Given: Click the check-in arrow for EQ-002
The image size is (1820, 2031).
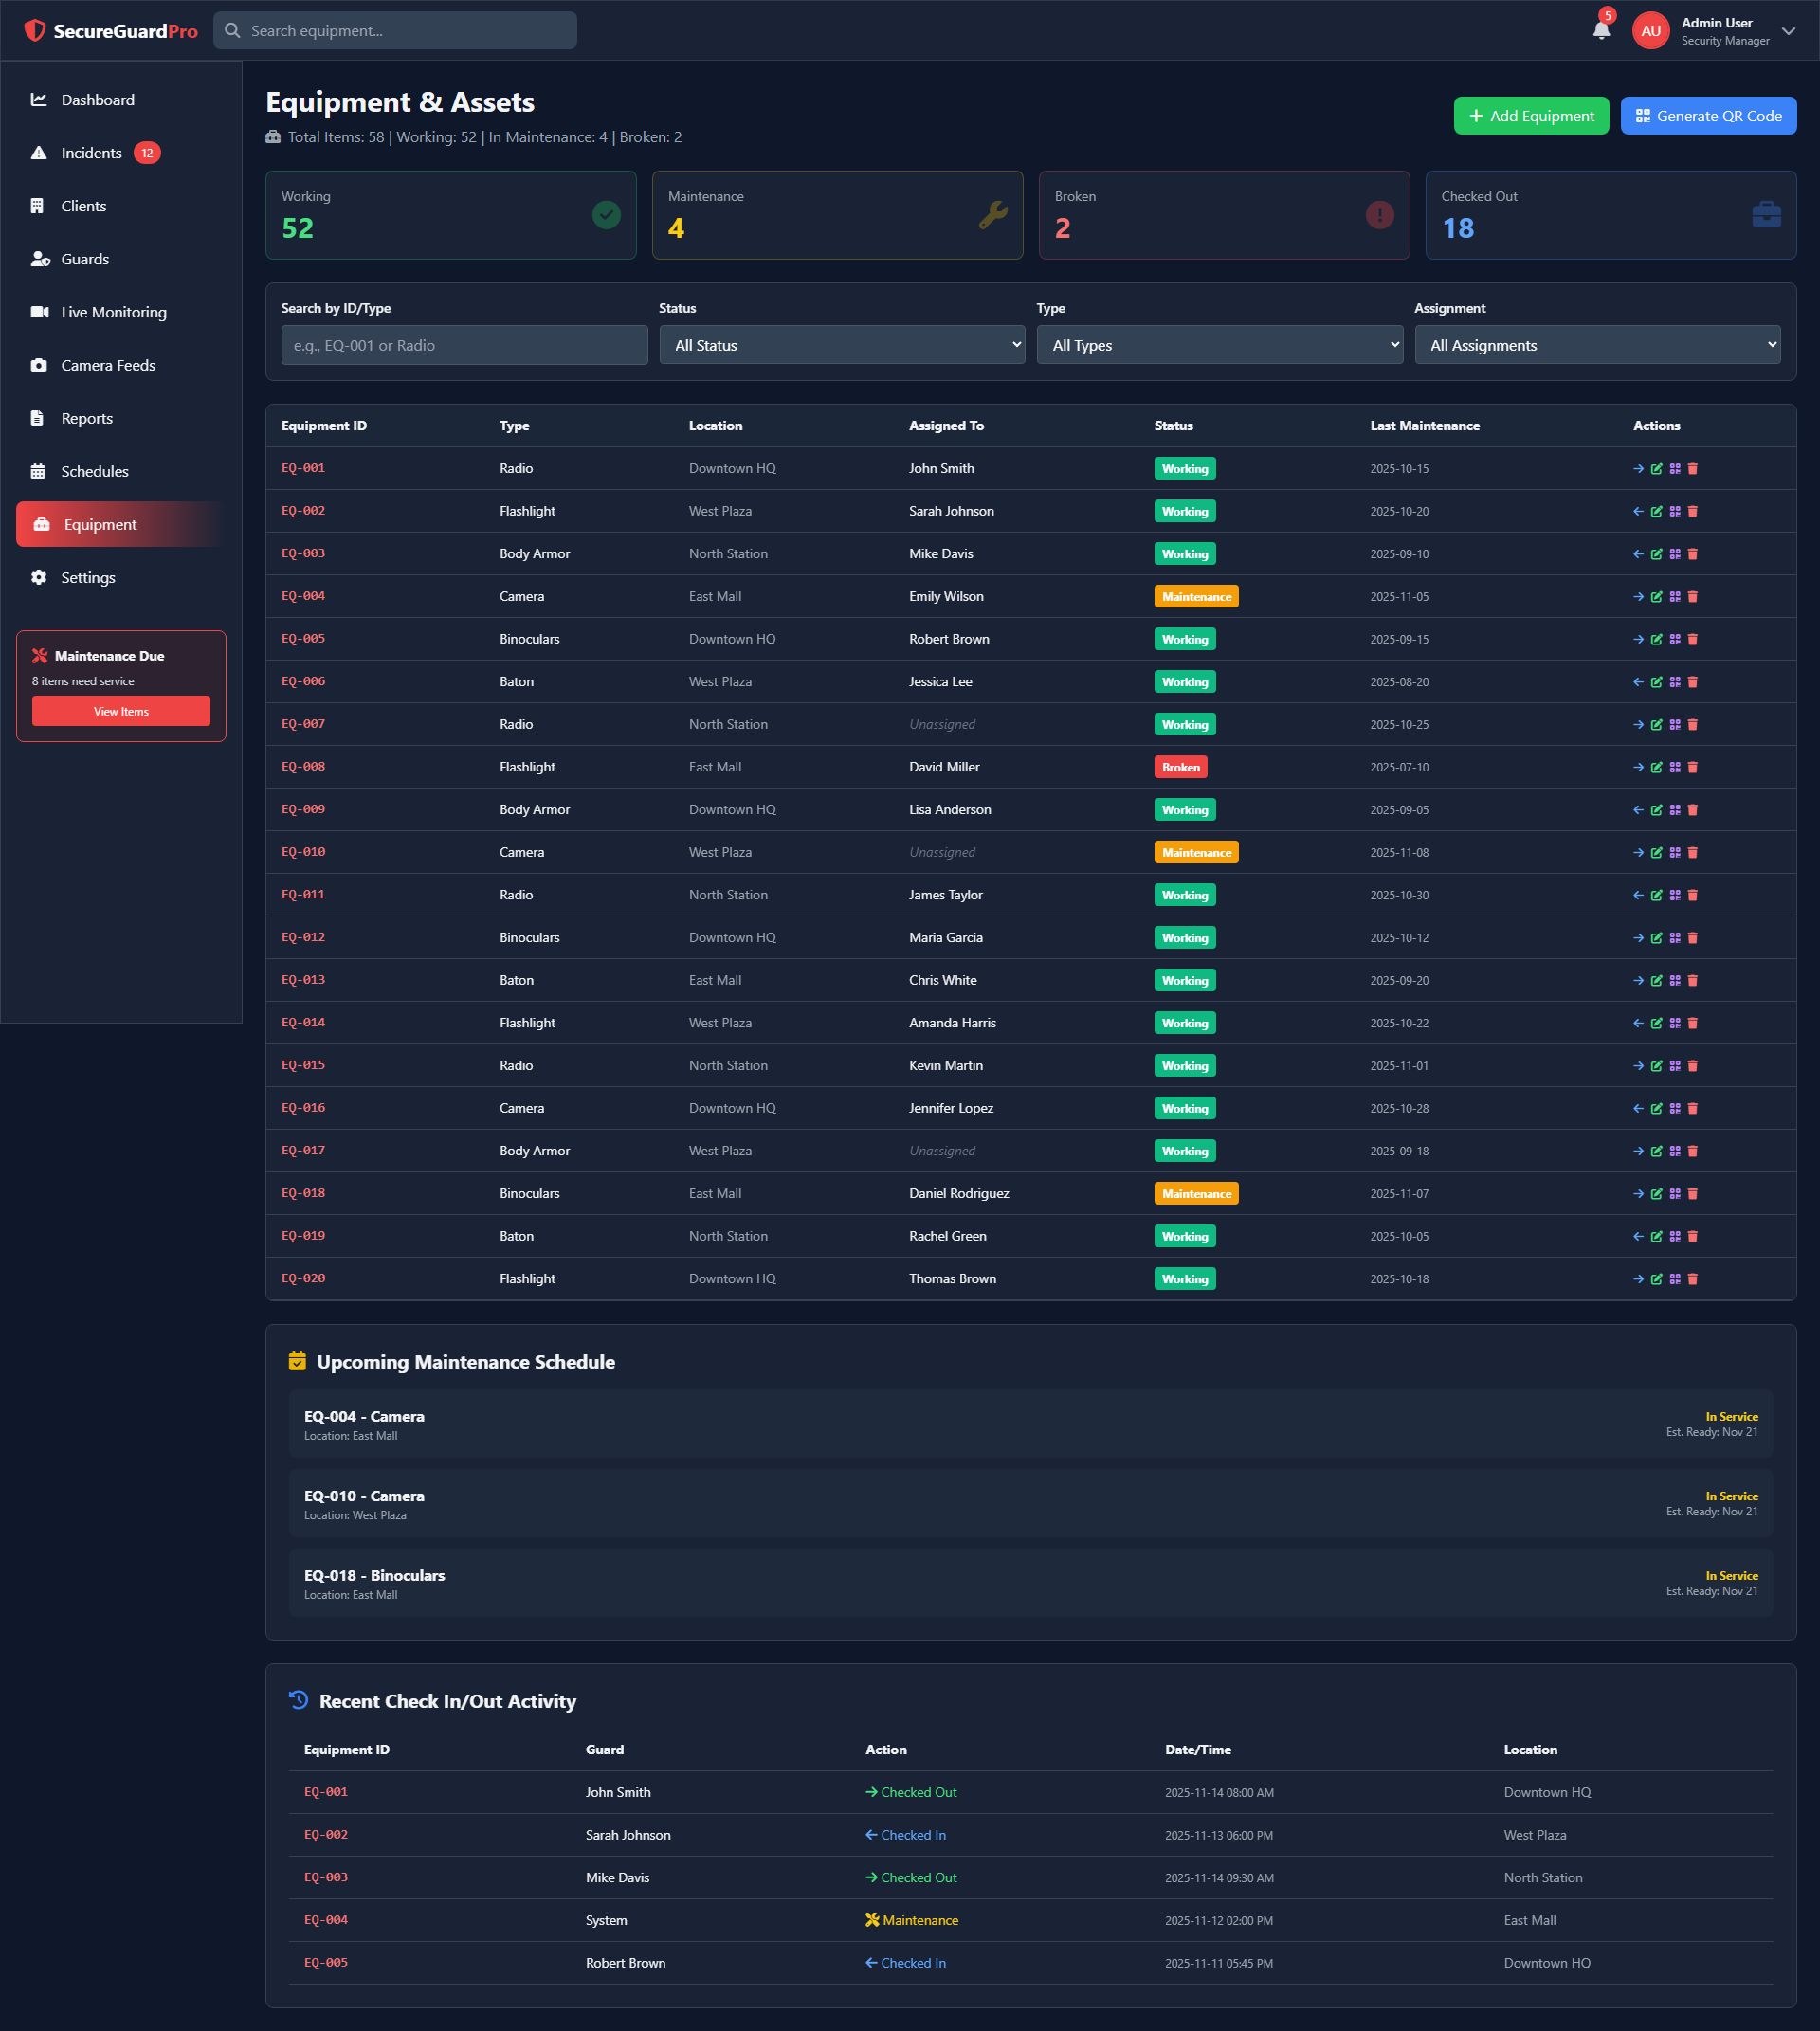Looking at the screenshot, I should click(x=1638, y=512).
